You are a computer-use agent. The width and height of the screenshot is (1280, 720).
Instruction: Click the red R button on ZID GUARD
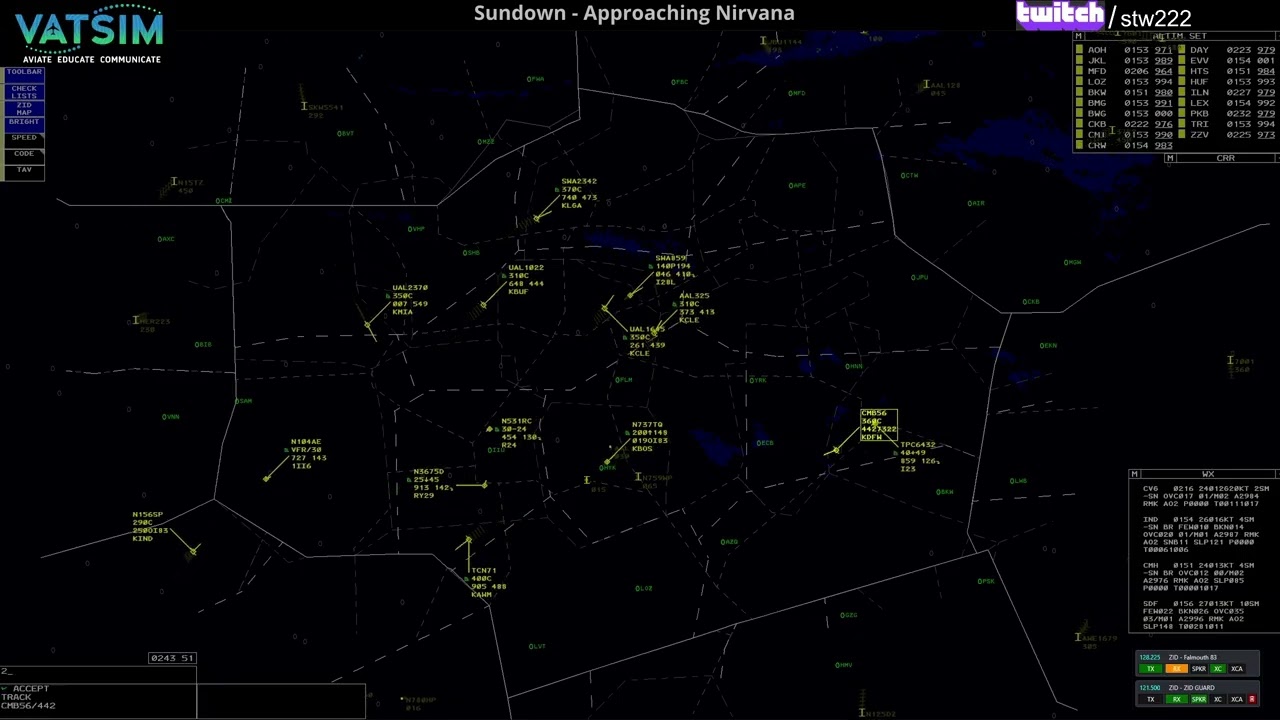(x=1252, y=699)
